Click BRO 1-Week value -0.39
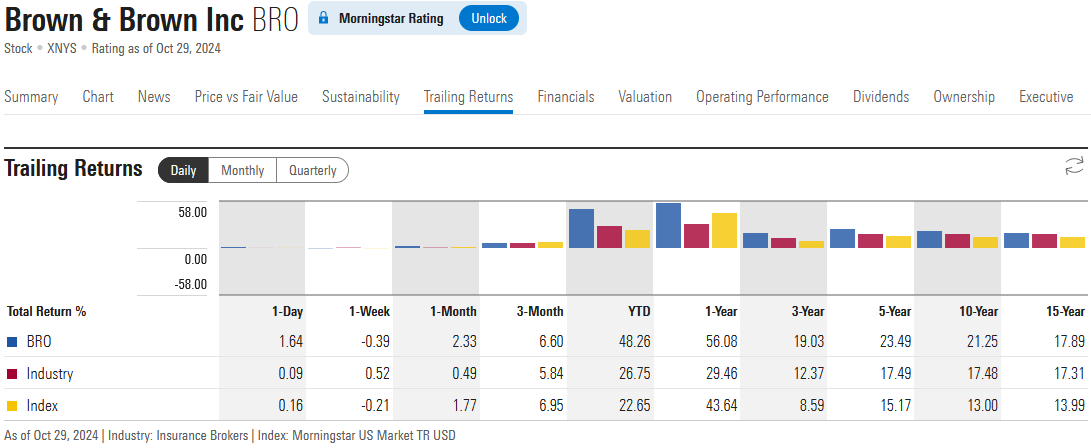 click(376, 342)
